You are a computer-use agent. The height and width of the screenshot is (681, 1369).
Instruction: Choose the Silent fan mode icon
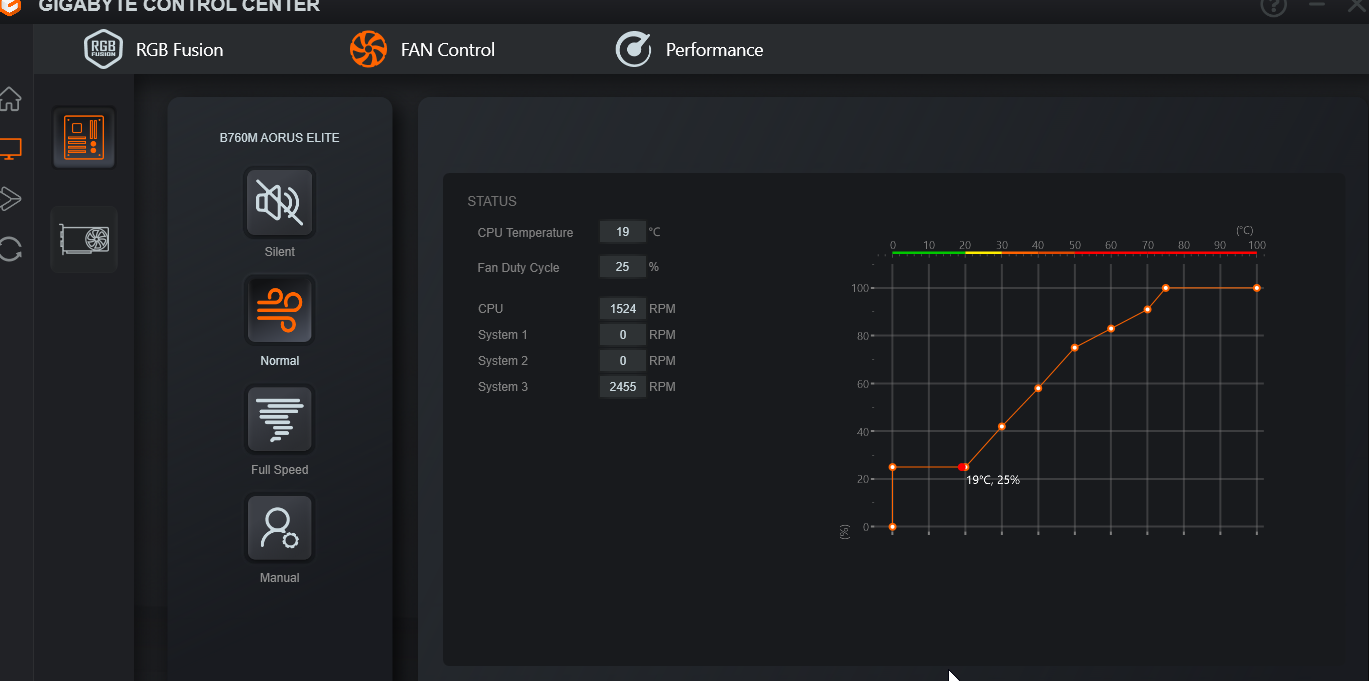pos(280,202)
